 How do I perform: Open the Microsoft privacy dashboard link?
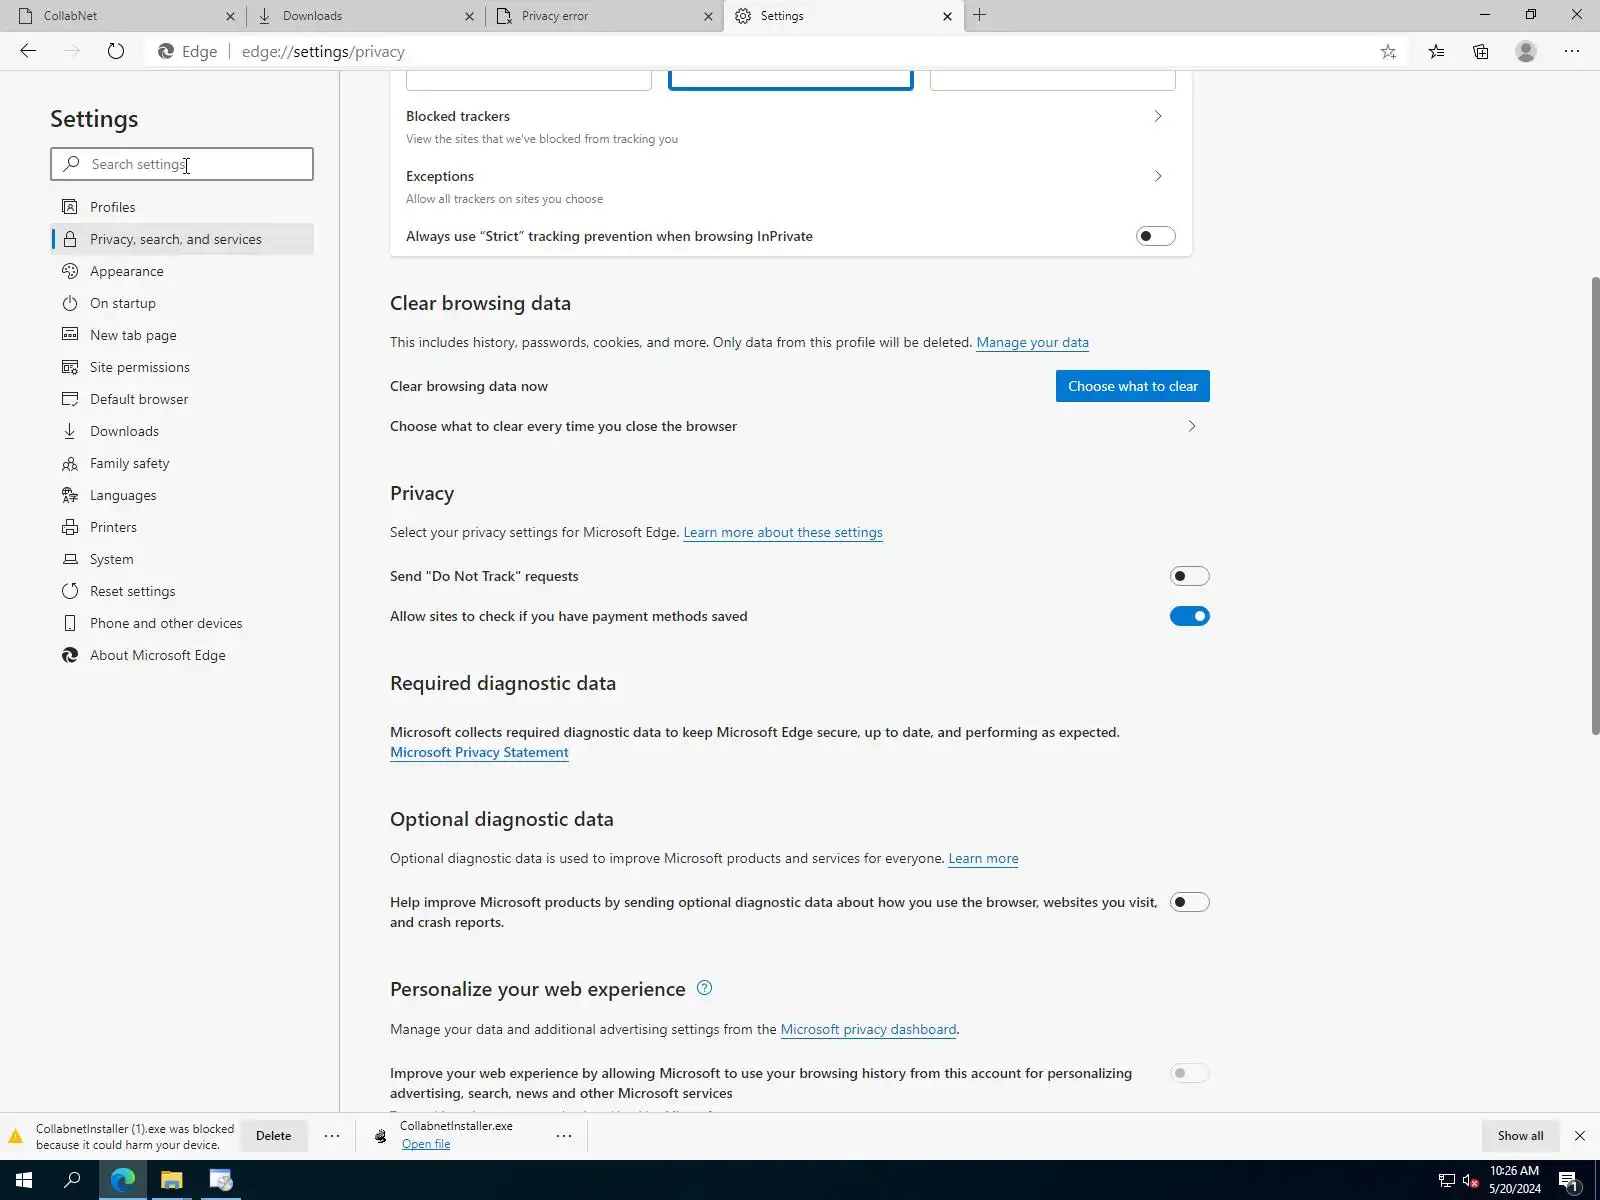pos(868,1029)
